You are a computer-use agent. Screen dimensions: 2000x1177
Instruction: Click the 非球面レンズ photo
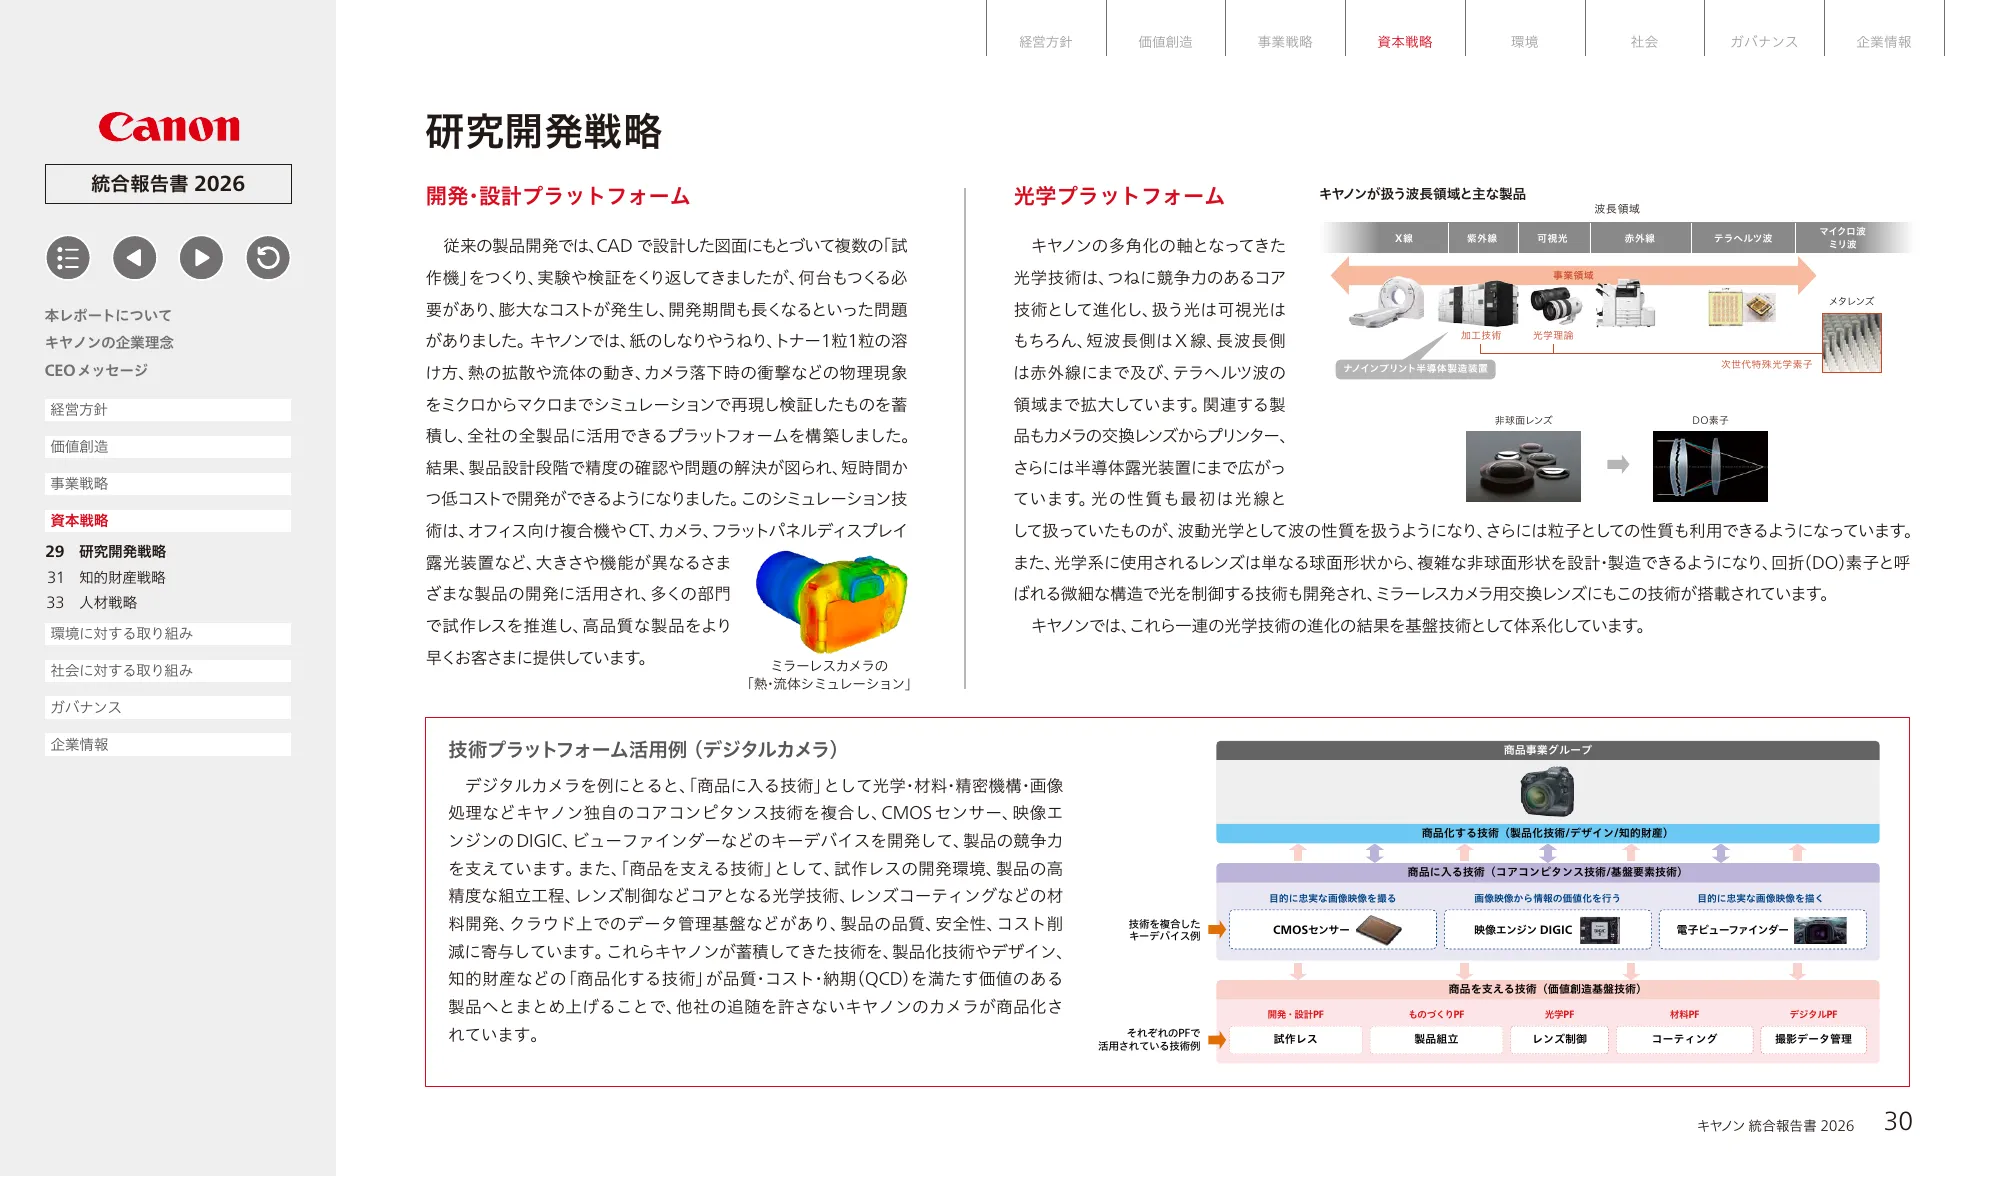[1523, 466]
